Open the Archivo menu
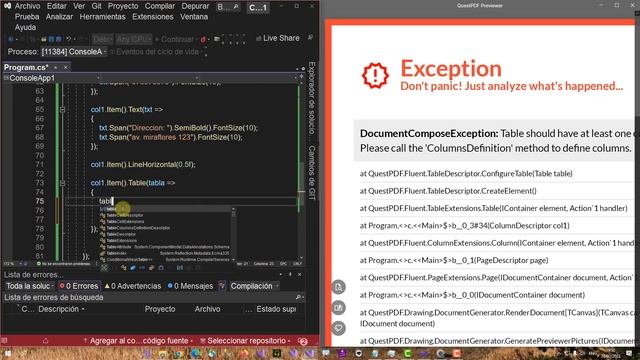Image resolution: width=640 pixels, height=360 pixels. coord(27,6)
